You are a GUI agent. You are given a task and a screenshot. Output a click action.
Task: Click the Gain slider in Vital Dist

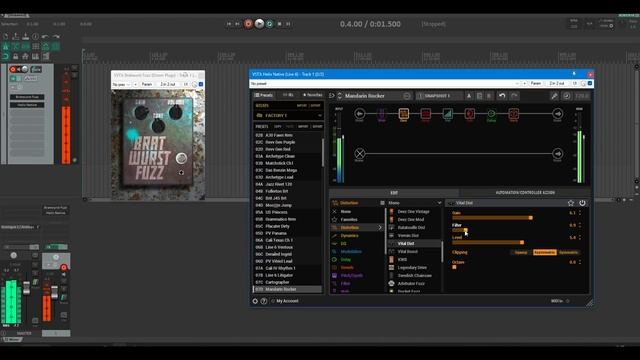(492, 218)
